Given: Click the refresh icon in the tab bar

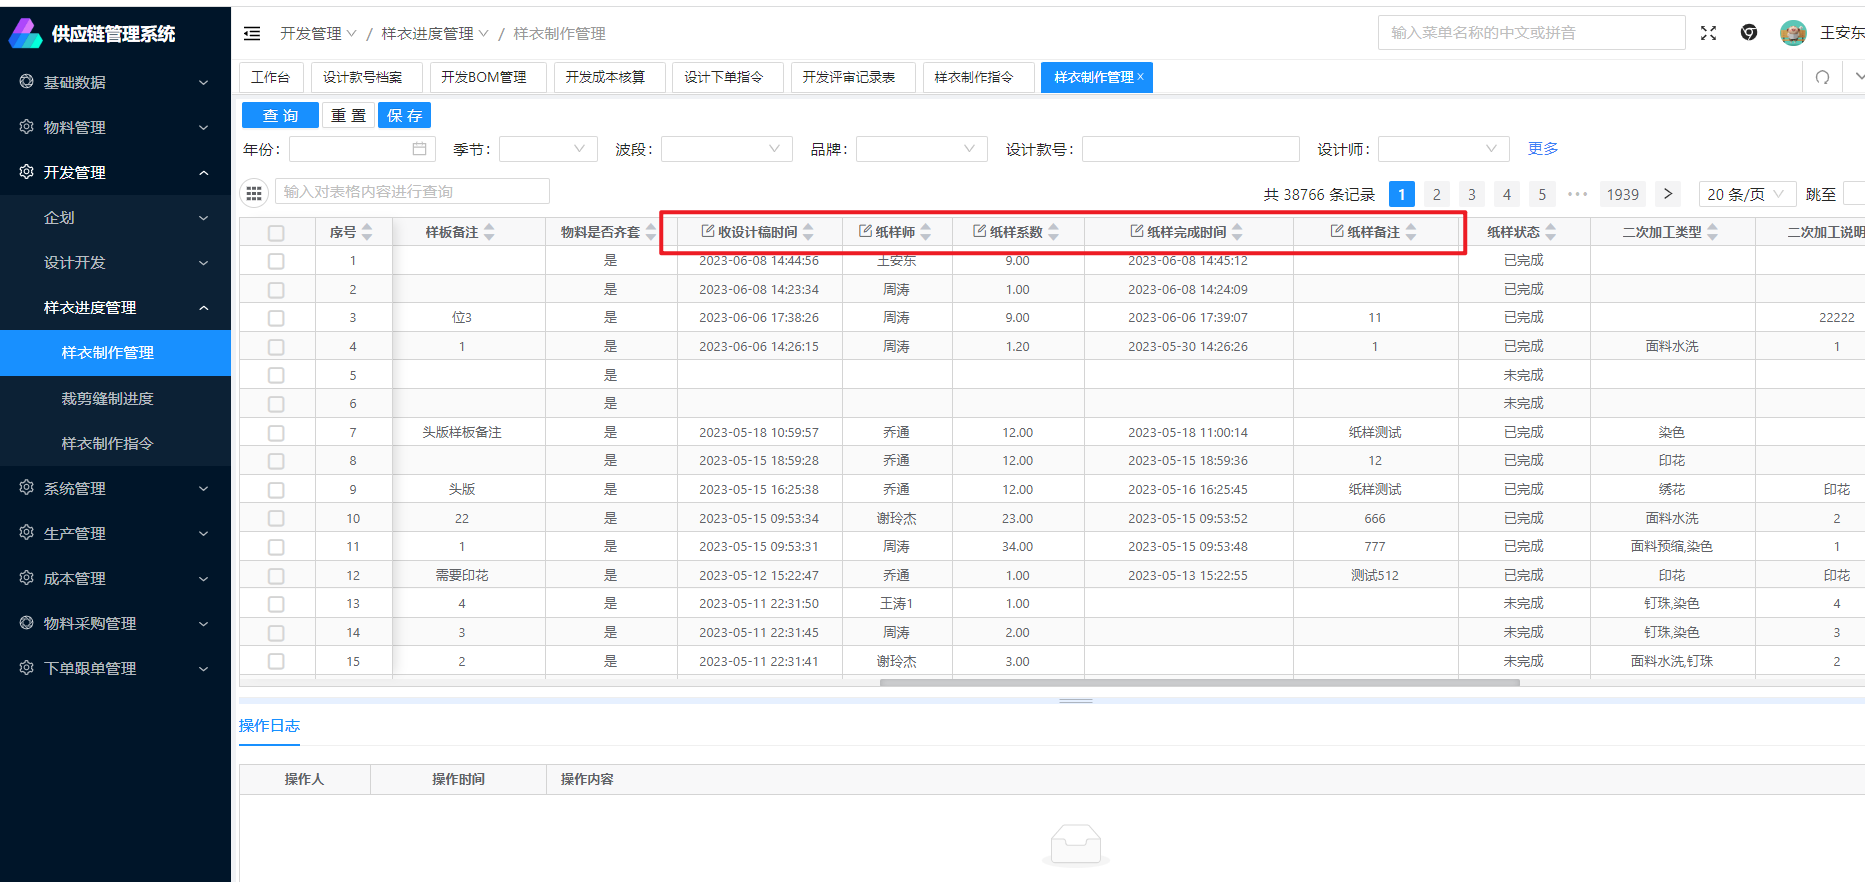Looking at the screenshot, I should click(1822, 77).
